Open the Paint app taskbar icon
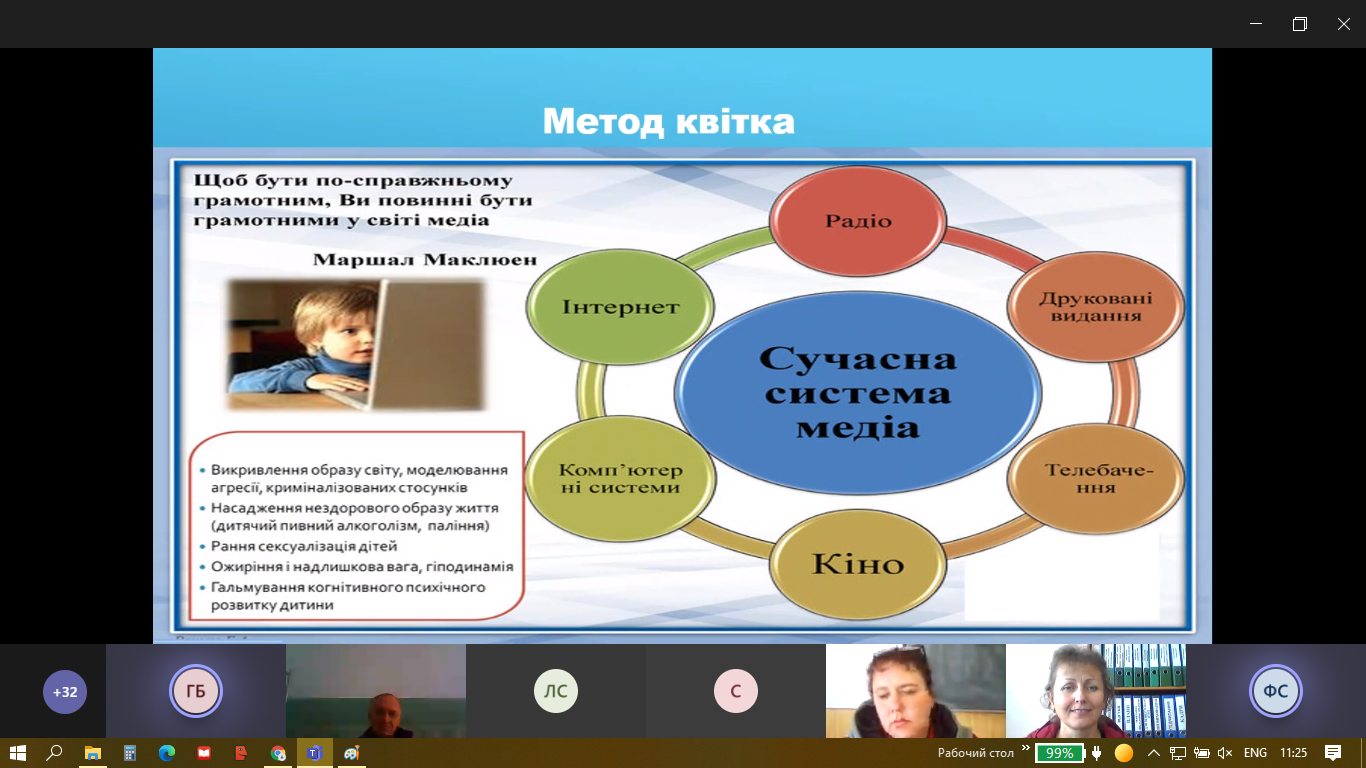The width and height of the screenshot is (1366, 768). coord(351,753)
